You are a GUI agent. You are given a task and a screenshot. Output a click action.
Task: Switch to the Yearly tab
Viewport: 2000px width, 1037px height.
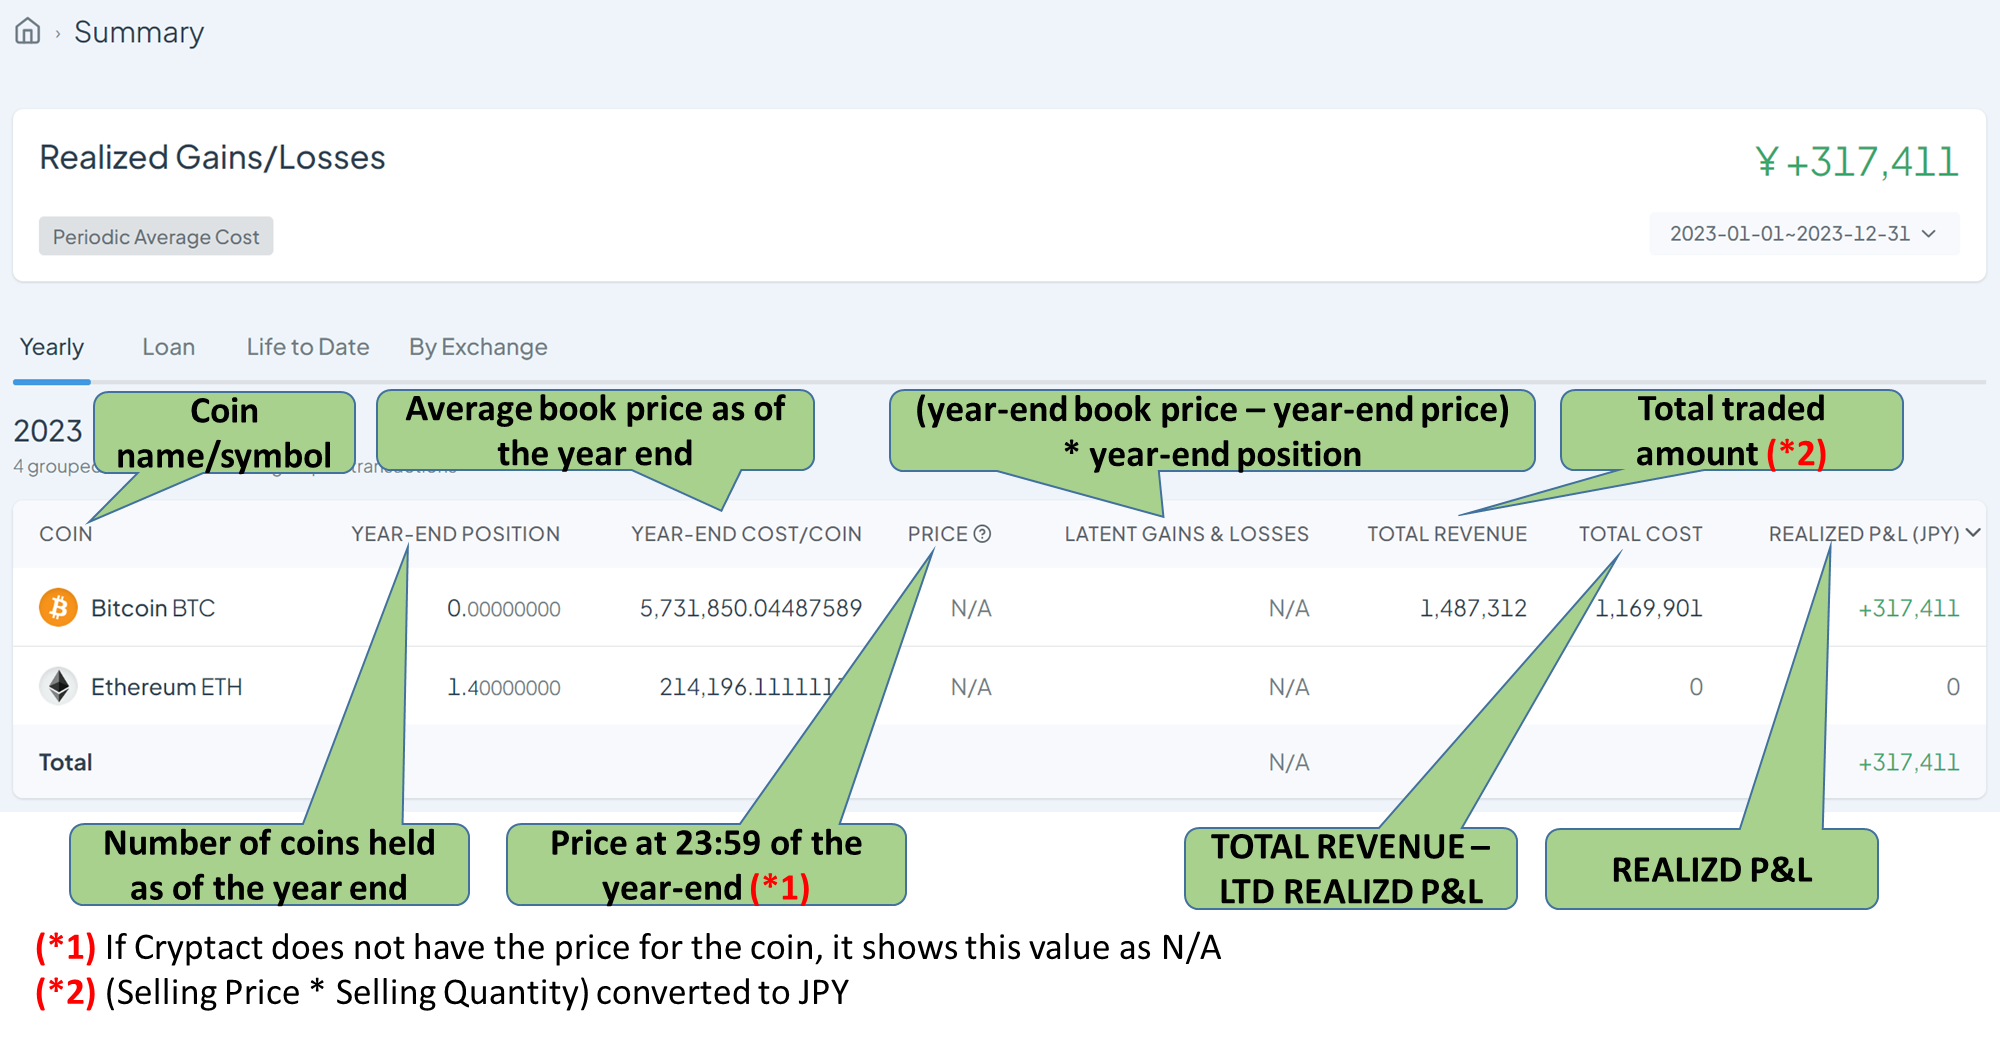pyautogui.click(x=52, y=347)
